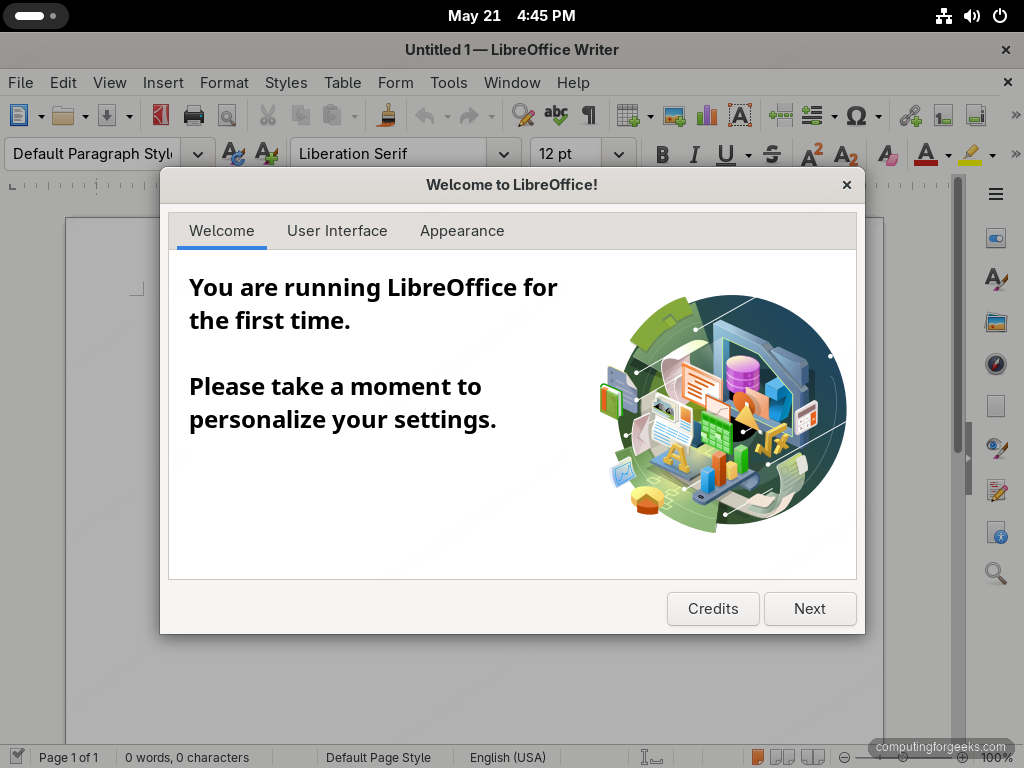
Task: Open the Tools menu
Action: 449,83
